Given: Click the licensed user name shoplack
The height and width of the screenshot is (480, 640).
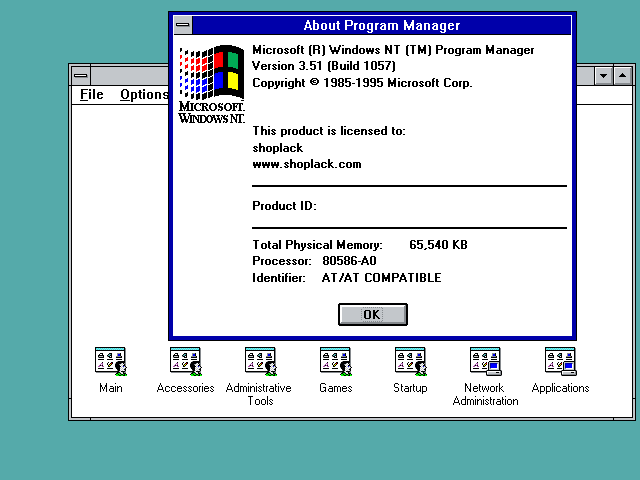Looking at the screenshot, I should (278, 148).
